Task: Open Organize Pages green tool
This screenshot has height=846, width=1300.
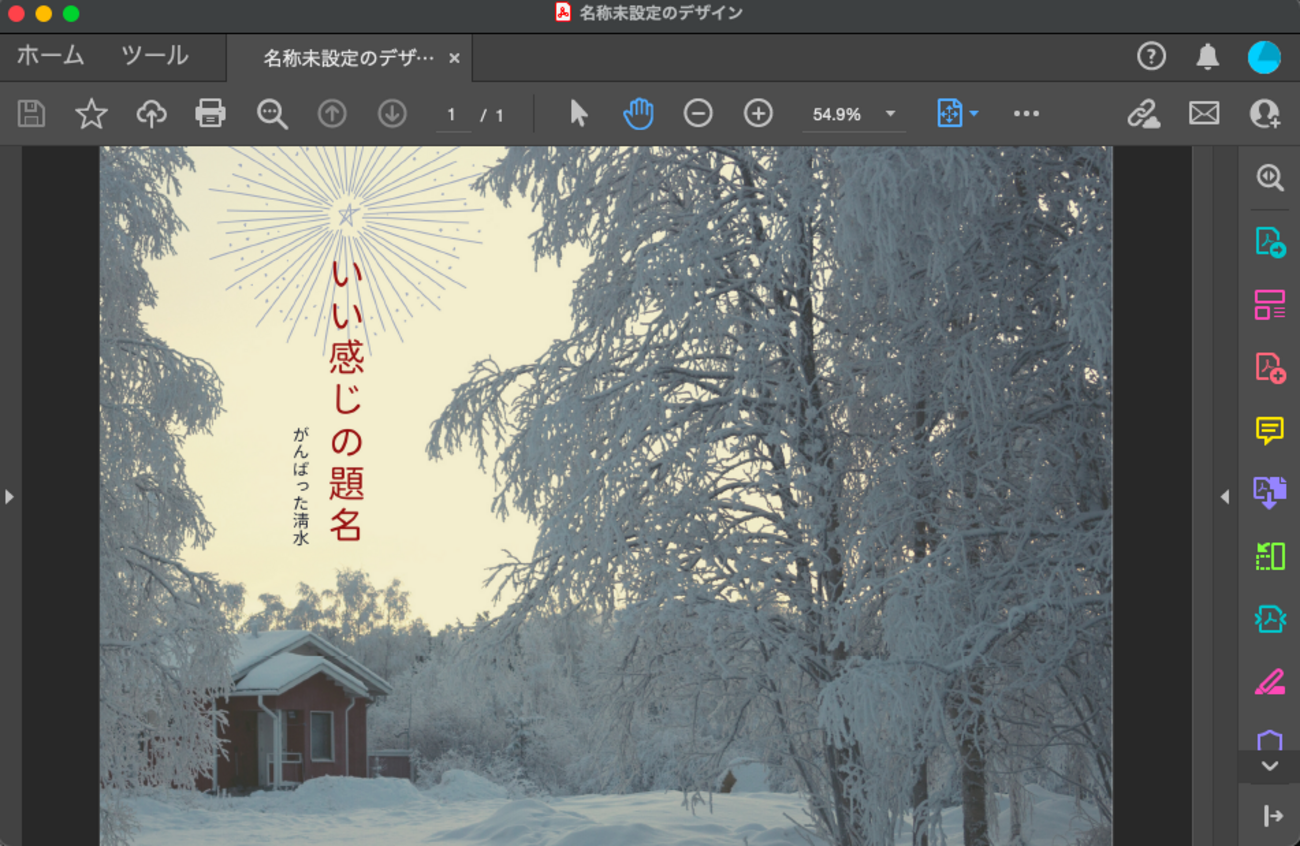Action: [x=1270, y=556]
